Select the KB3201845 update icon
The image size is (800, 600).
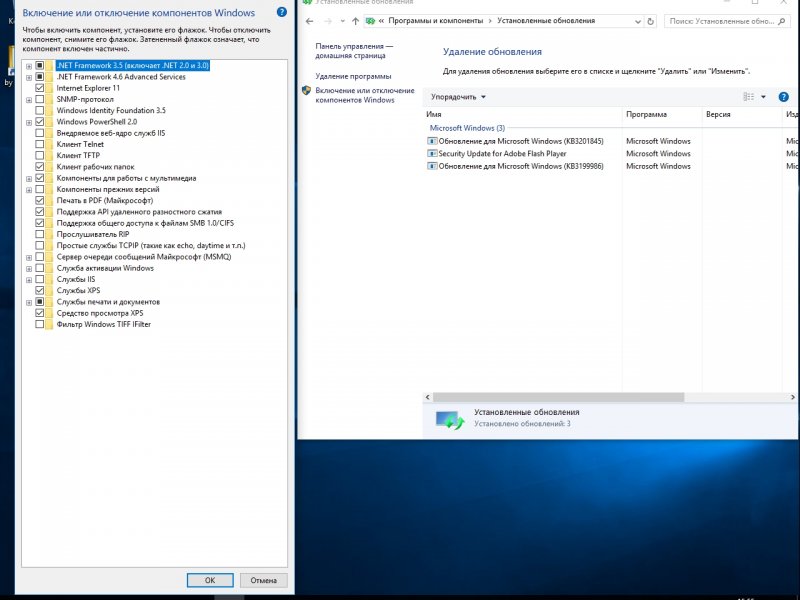432,141
